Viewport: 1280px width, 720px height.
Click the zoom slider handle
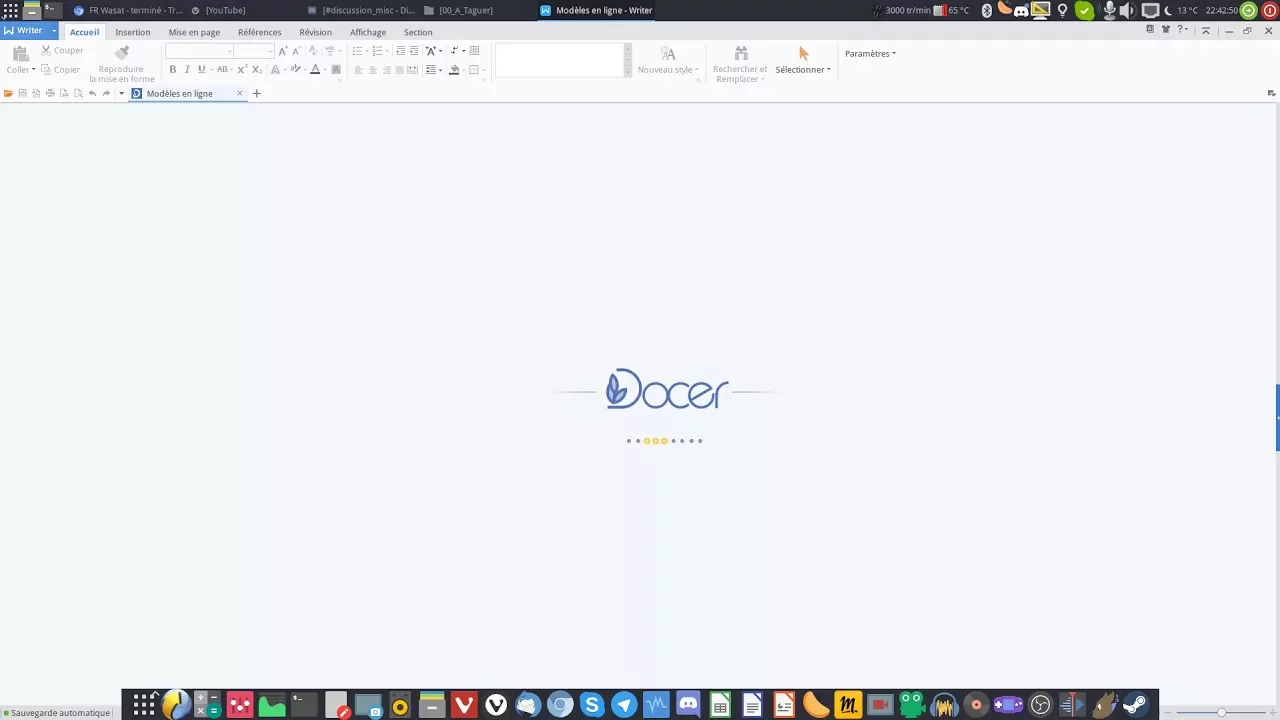coord(1221,712)
